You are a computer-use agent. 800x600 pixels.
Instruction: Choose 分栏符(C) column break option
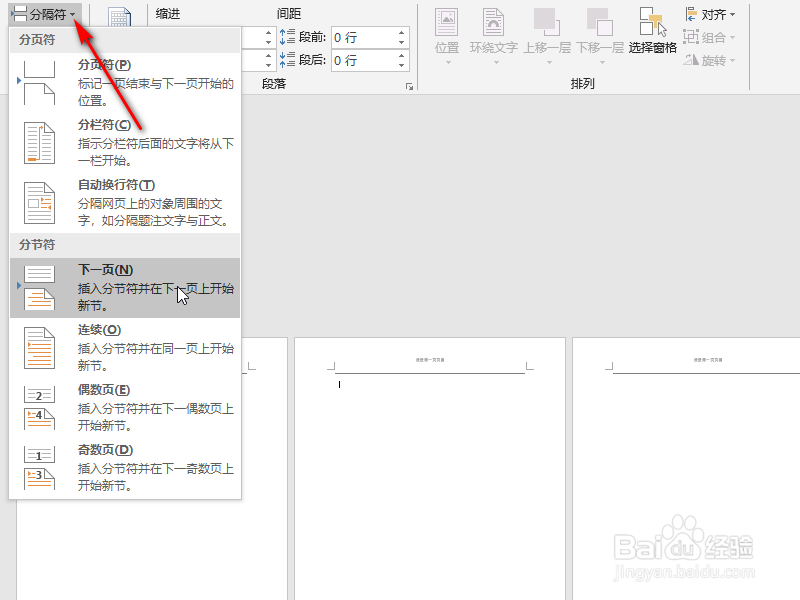pos(125,143)
